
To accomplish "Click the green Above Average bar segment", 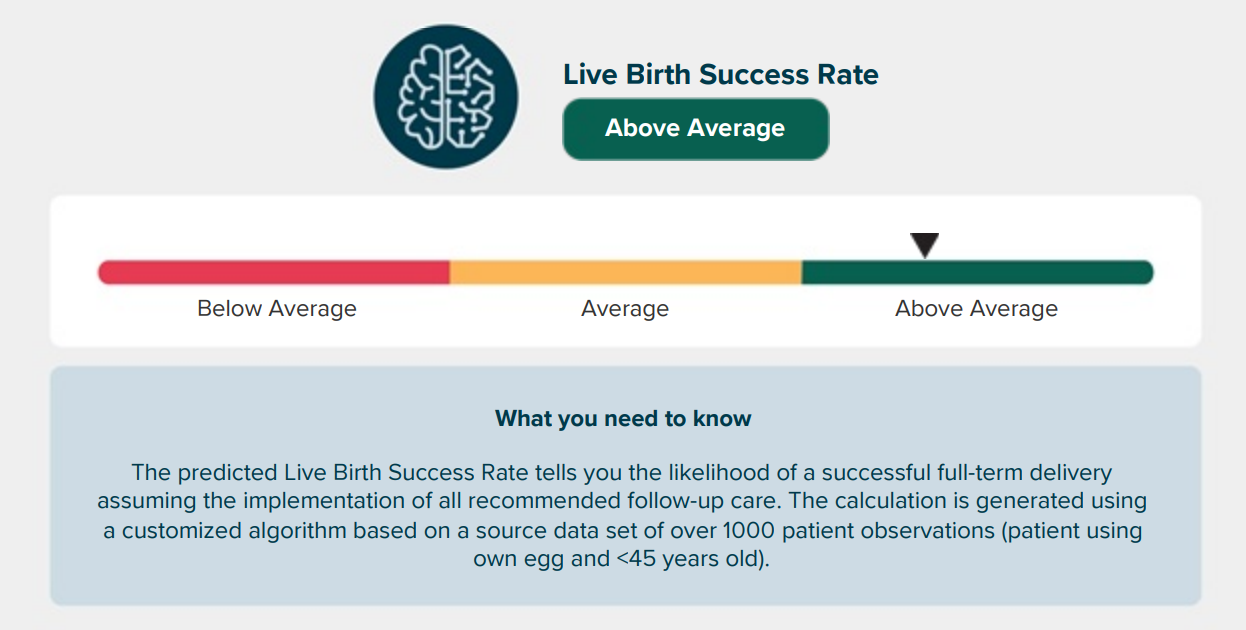I will 978,272.
